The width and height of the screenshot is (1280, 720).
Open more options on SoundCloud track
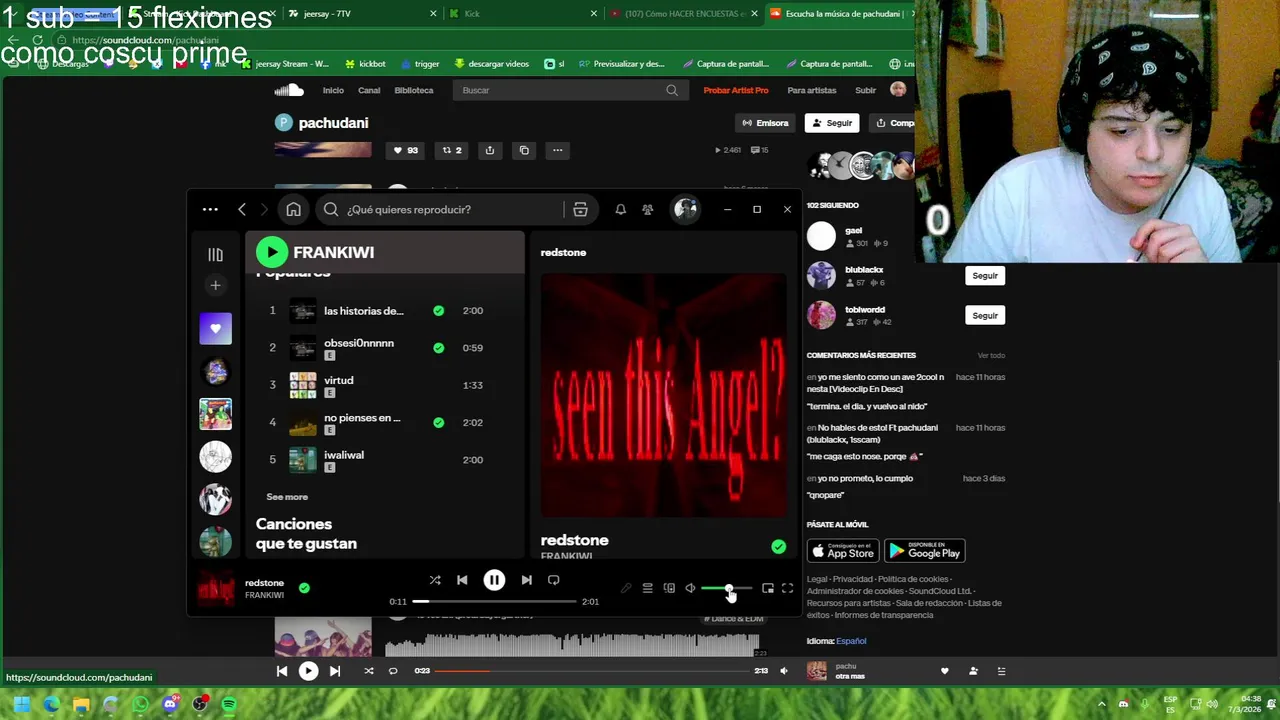click(558, 150)
